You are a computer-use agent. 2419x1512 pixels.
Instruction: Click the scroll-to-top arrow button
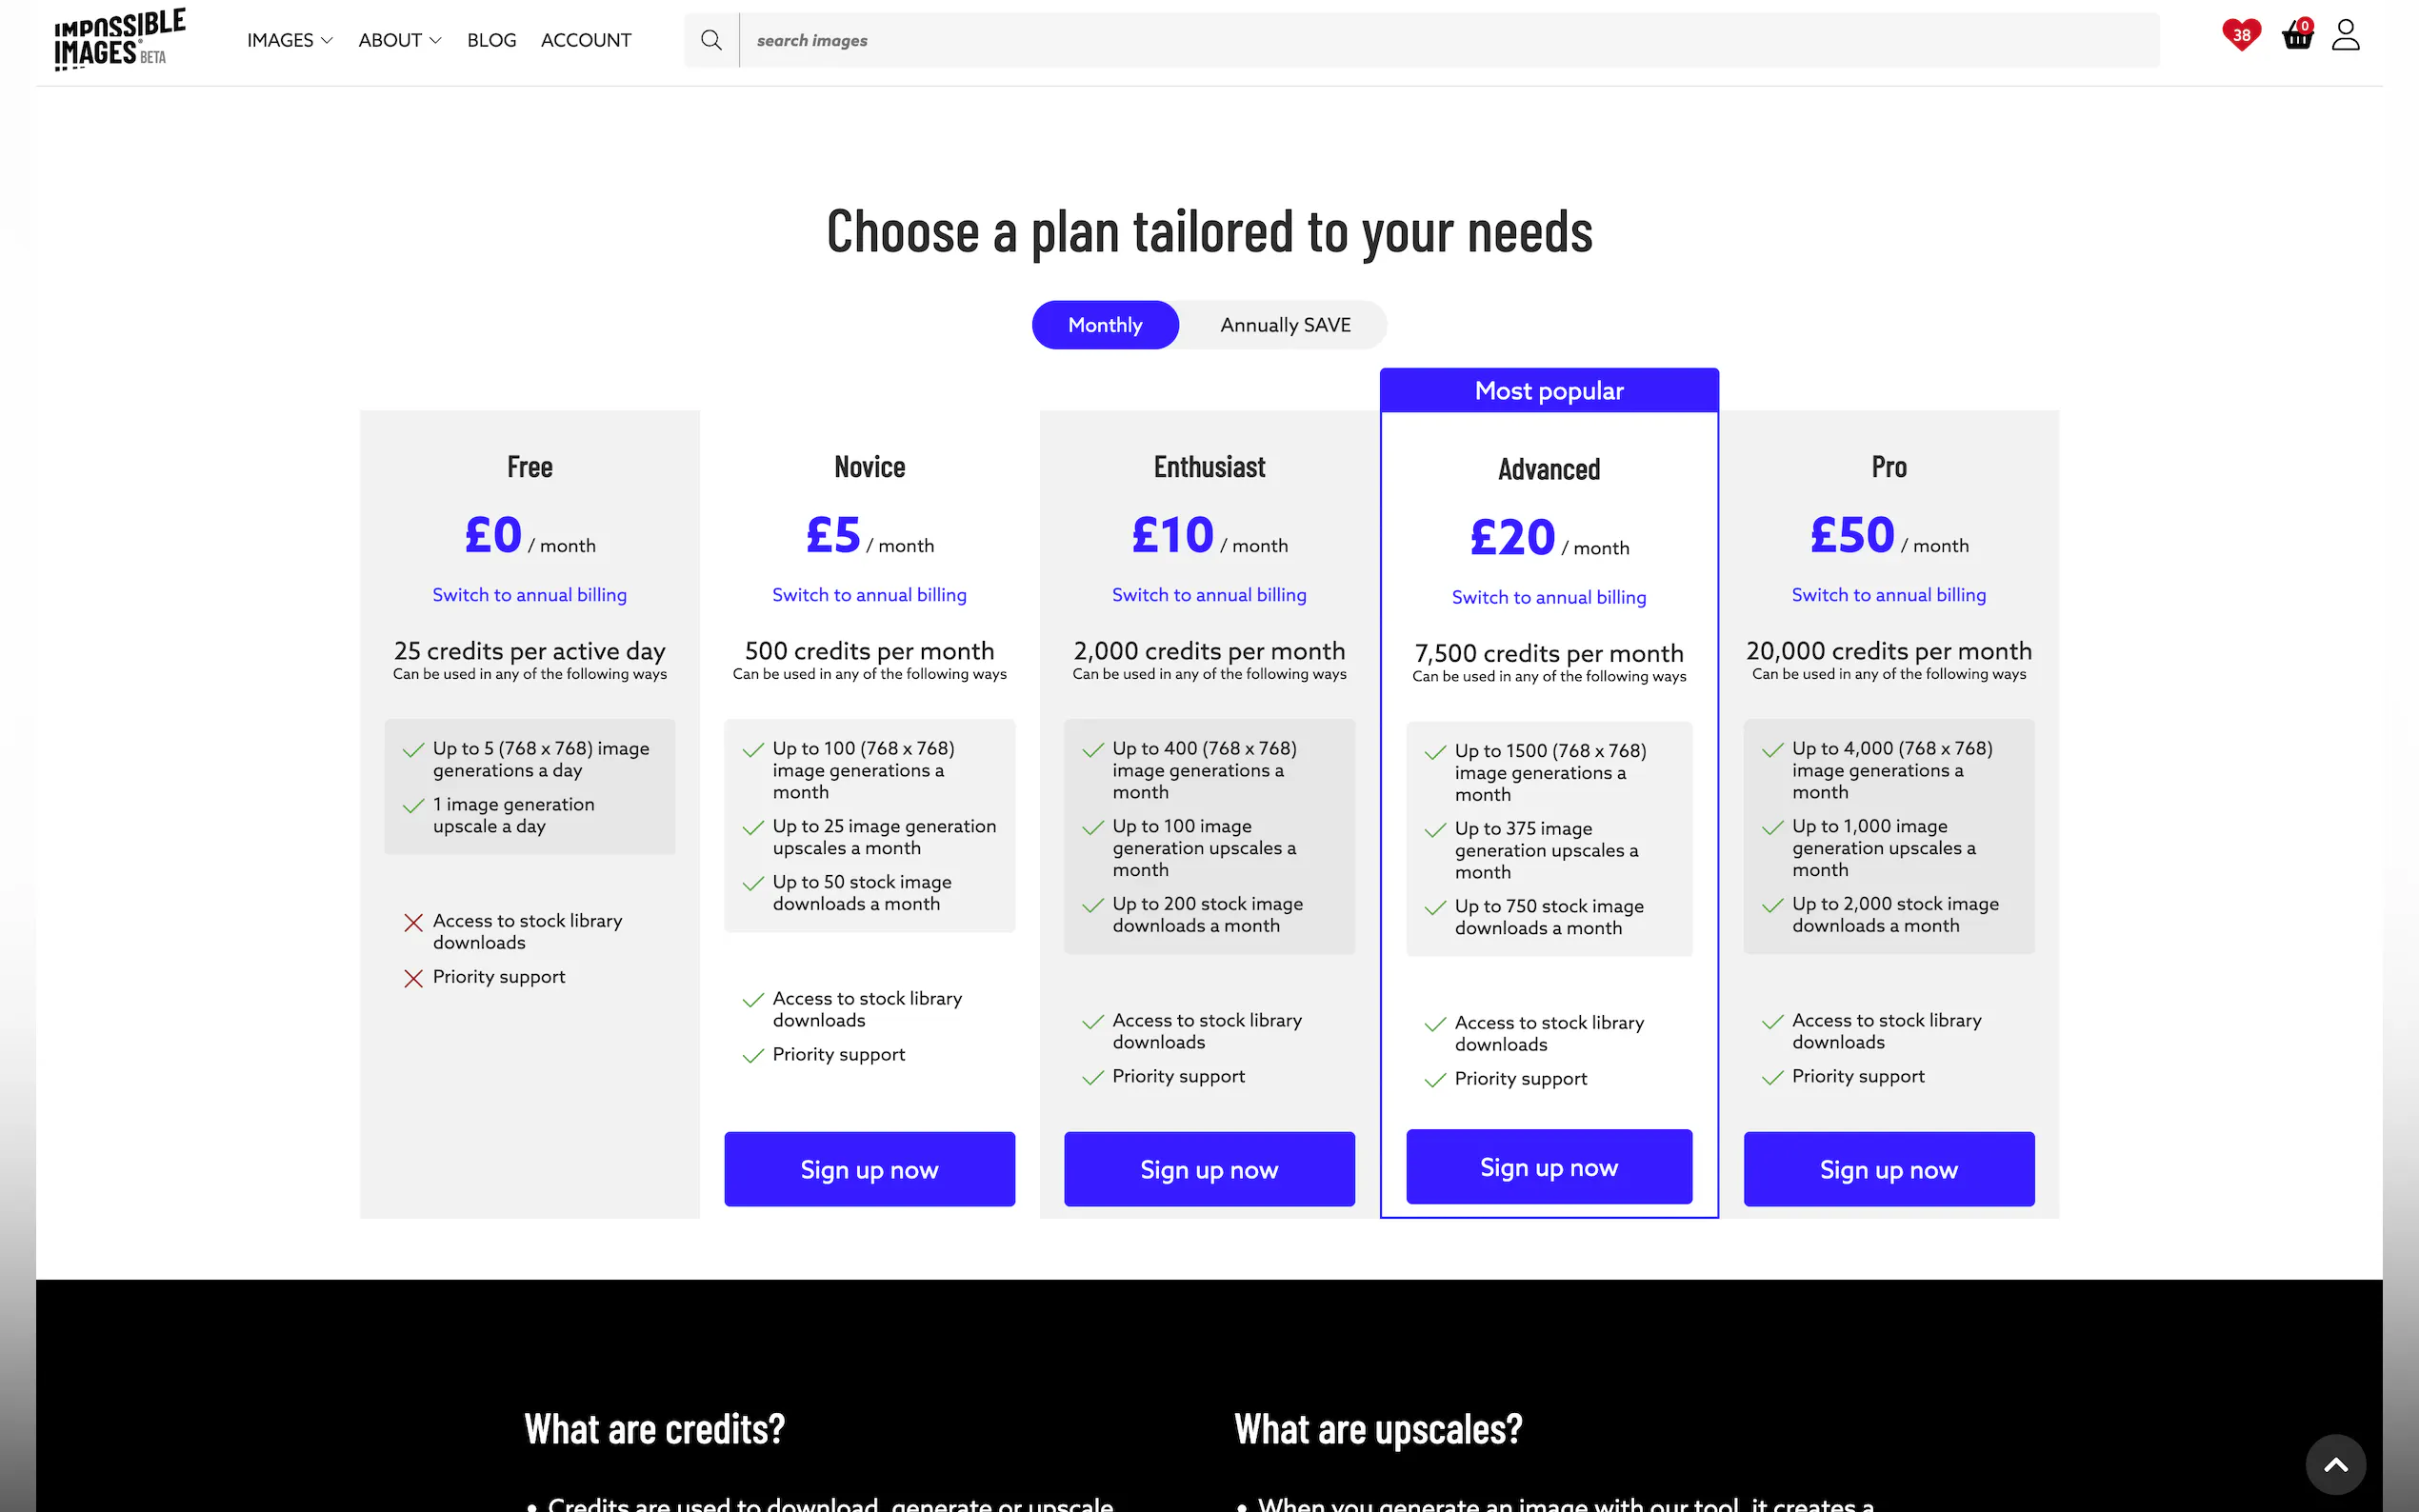click(x=2335, y=1465)
